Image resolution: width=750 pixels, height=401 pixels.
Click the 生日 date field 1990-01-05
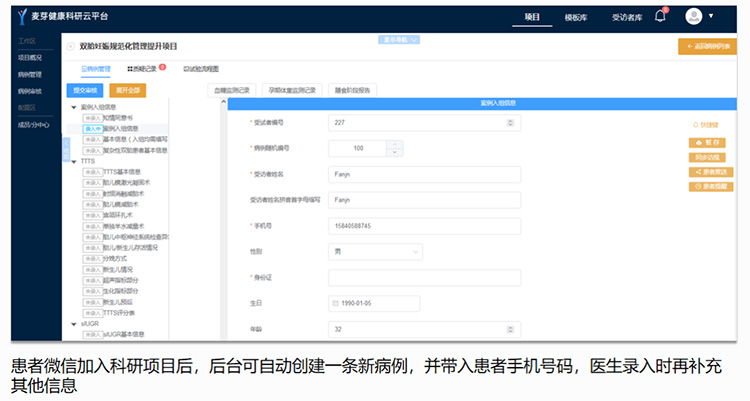coord(374,303)
